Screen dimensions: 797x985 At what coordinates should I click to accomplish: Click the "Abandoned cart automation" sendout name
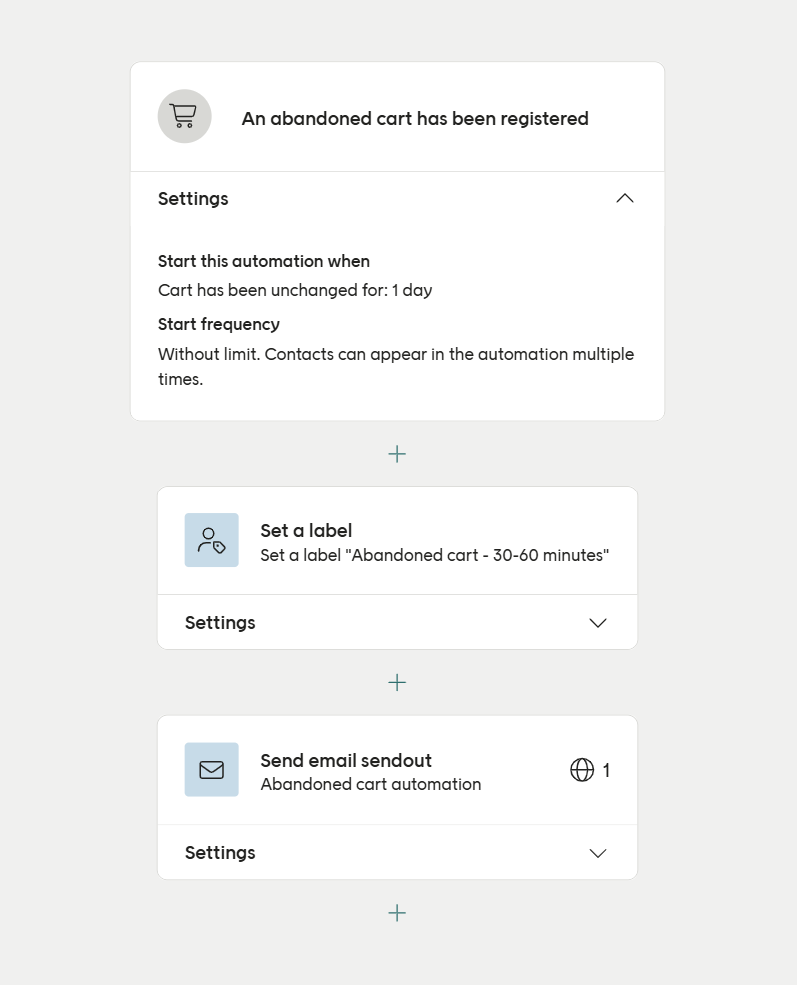coord(371,785)
